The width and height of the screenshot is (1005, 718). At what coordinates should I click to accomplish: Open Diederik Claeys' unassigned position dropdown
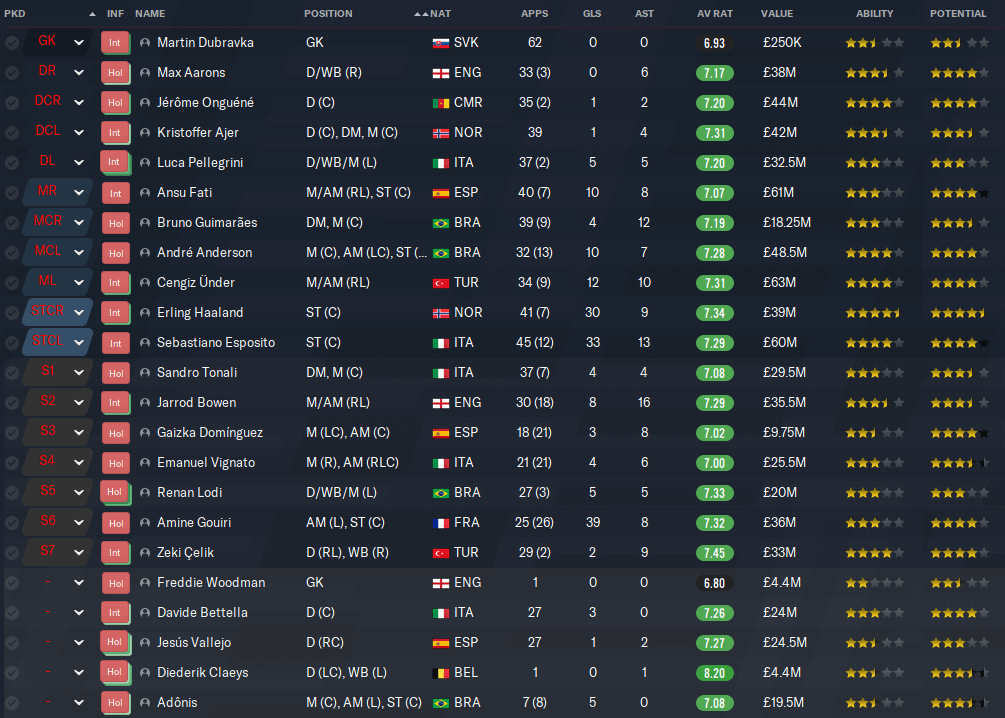click(79, 672)
